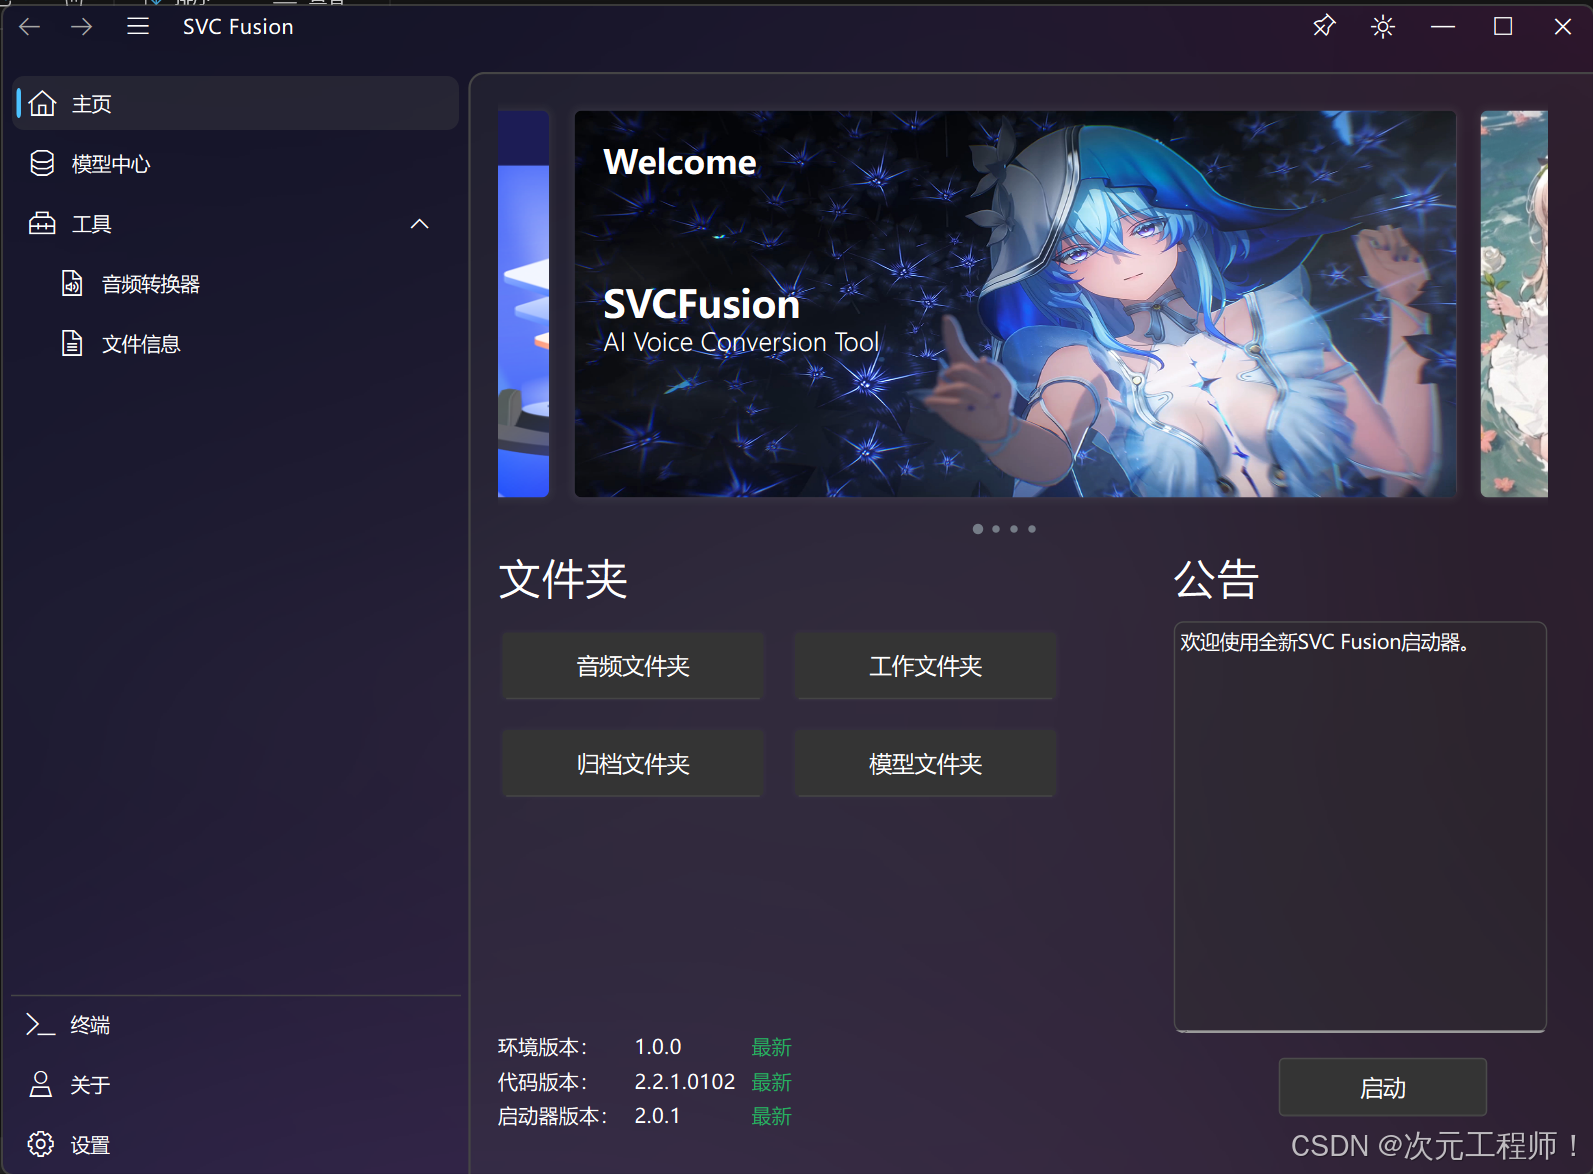Pin the window with the pin icon
The image size is (1593, 1174).
pos(1324,27)
